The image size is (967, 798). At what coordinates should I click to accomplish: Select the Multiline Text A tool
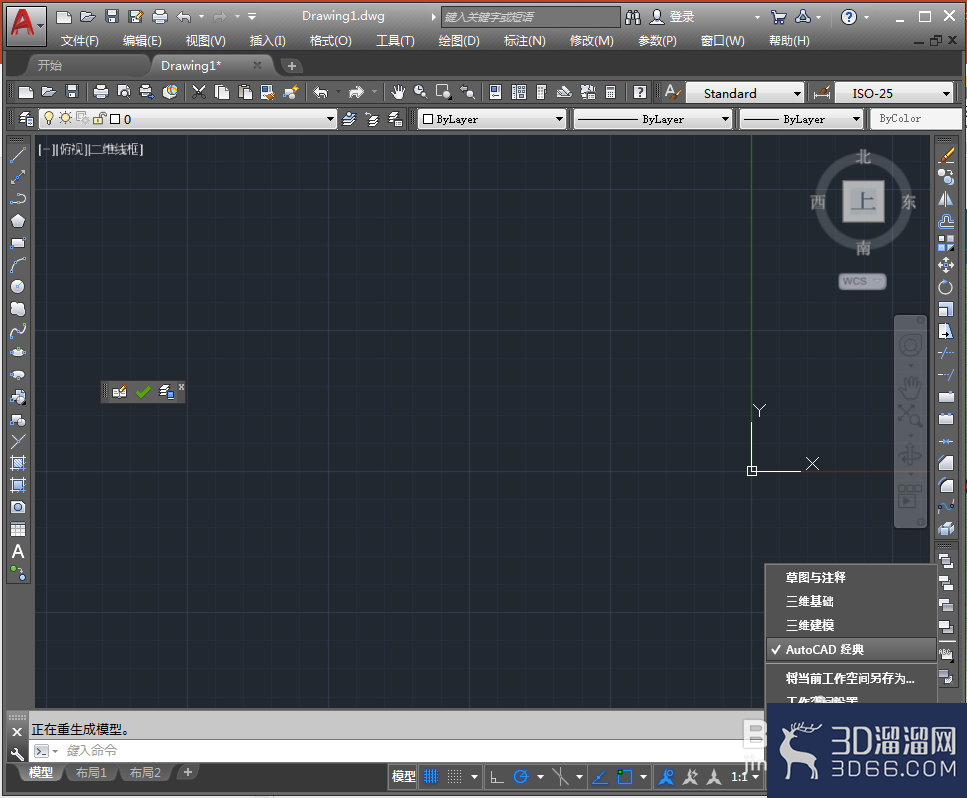(x=18, y=551)
